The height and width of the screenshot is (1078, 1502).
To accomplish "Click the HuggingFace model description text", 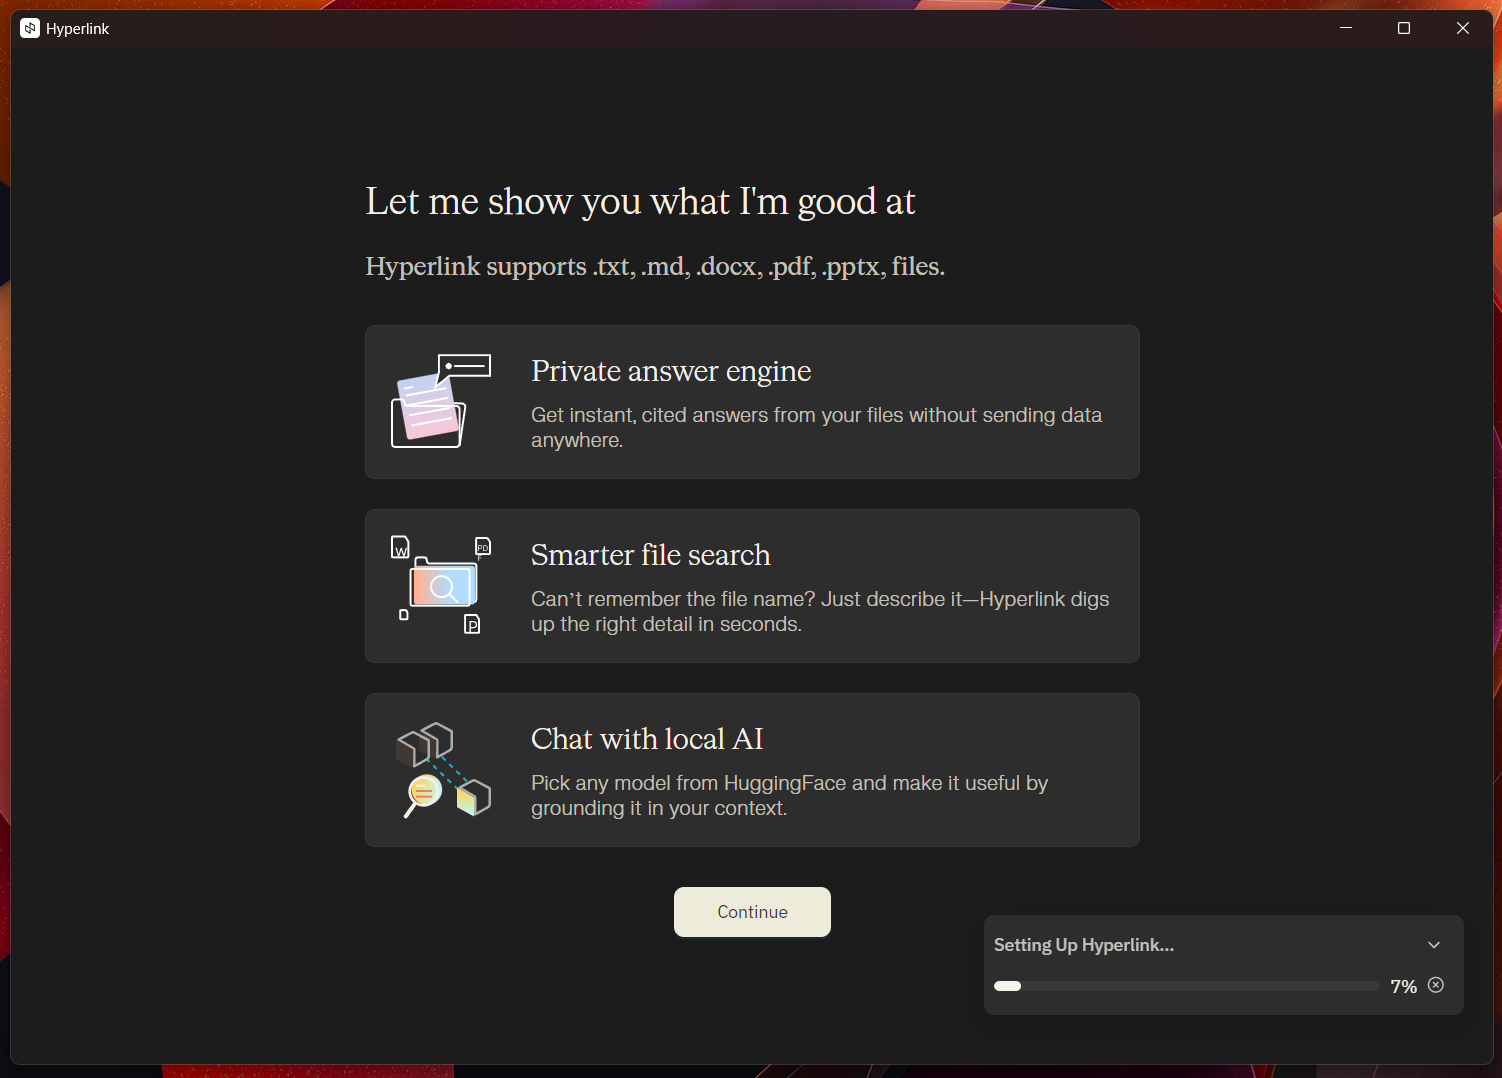I will pos(788,795).
